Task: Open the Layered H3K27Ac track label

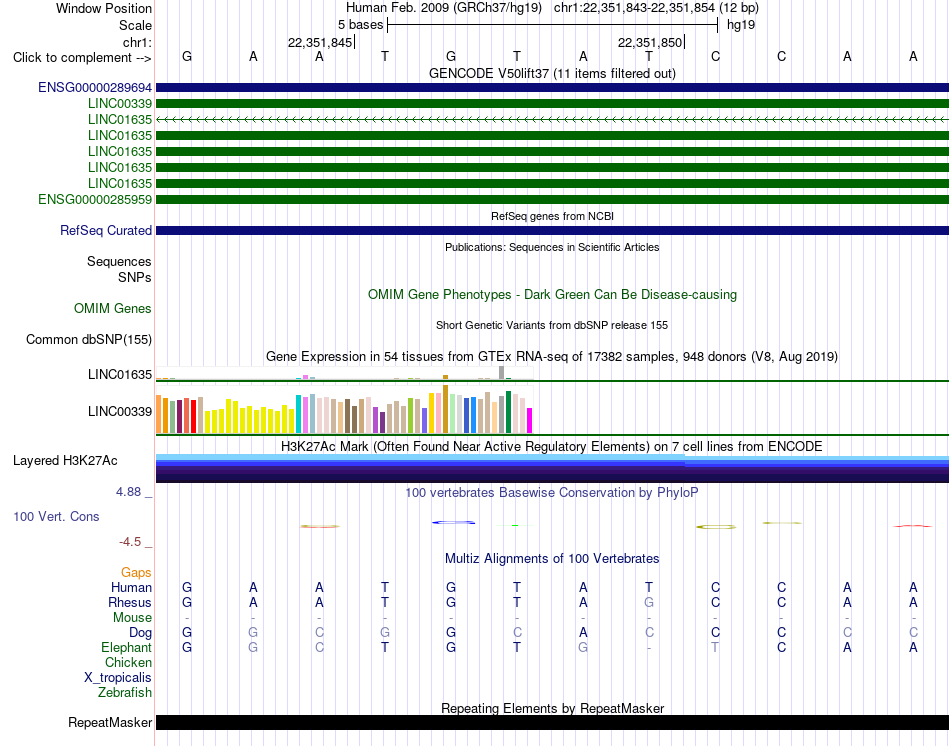Action: [x=65, y=461]
